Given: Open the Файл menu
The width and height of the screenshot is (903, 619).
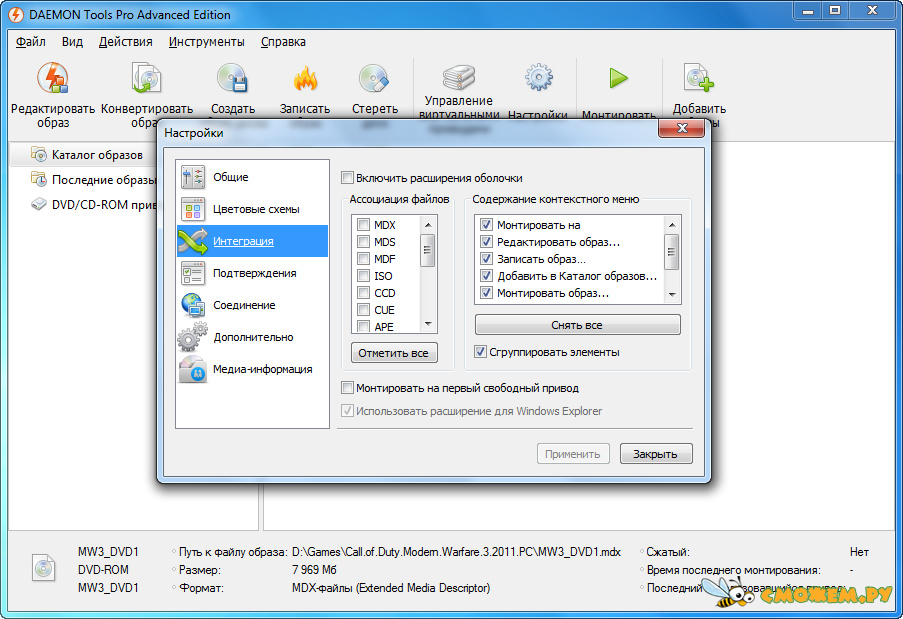Looking at the screenshot, I should click(31, 41).
